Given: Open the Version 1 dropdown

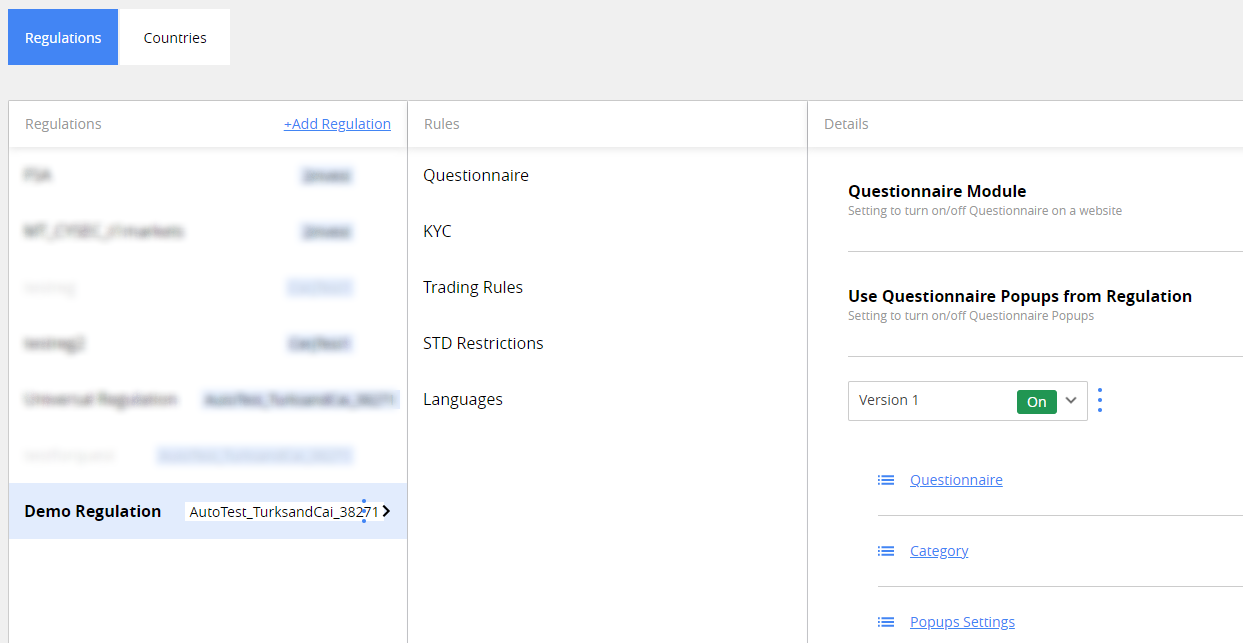Looking at the screenshot, I should pos(1071,400).
